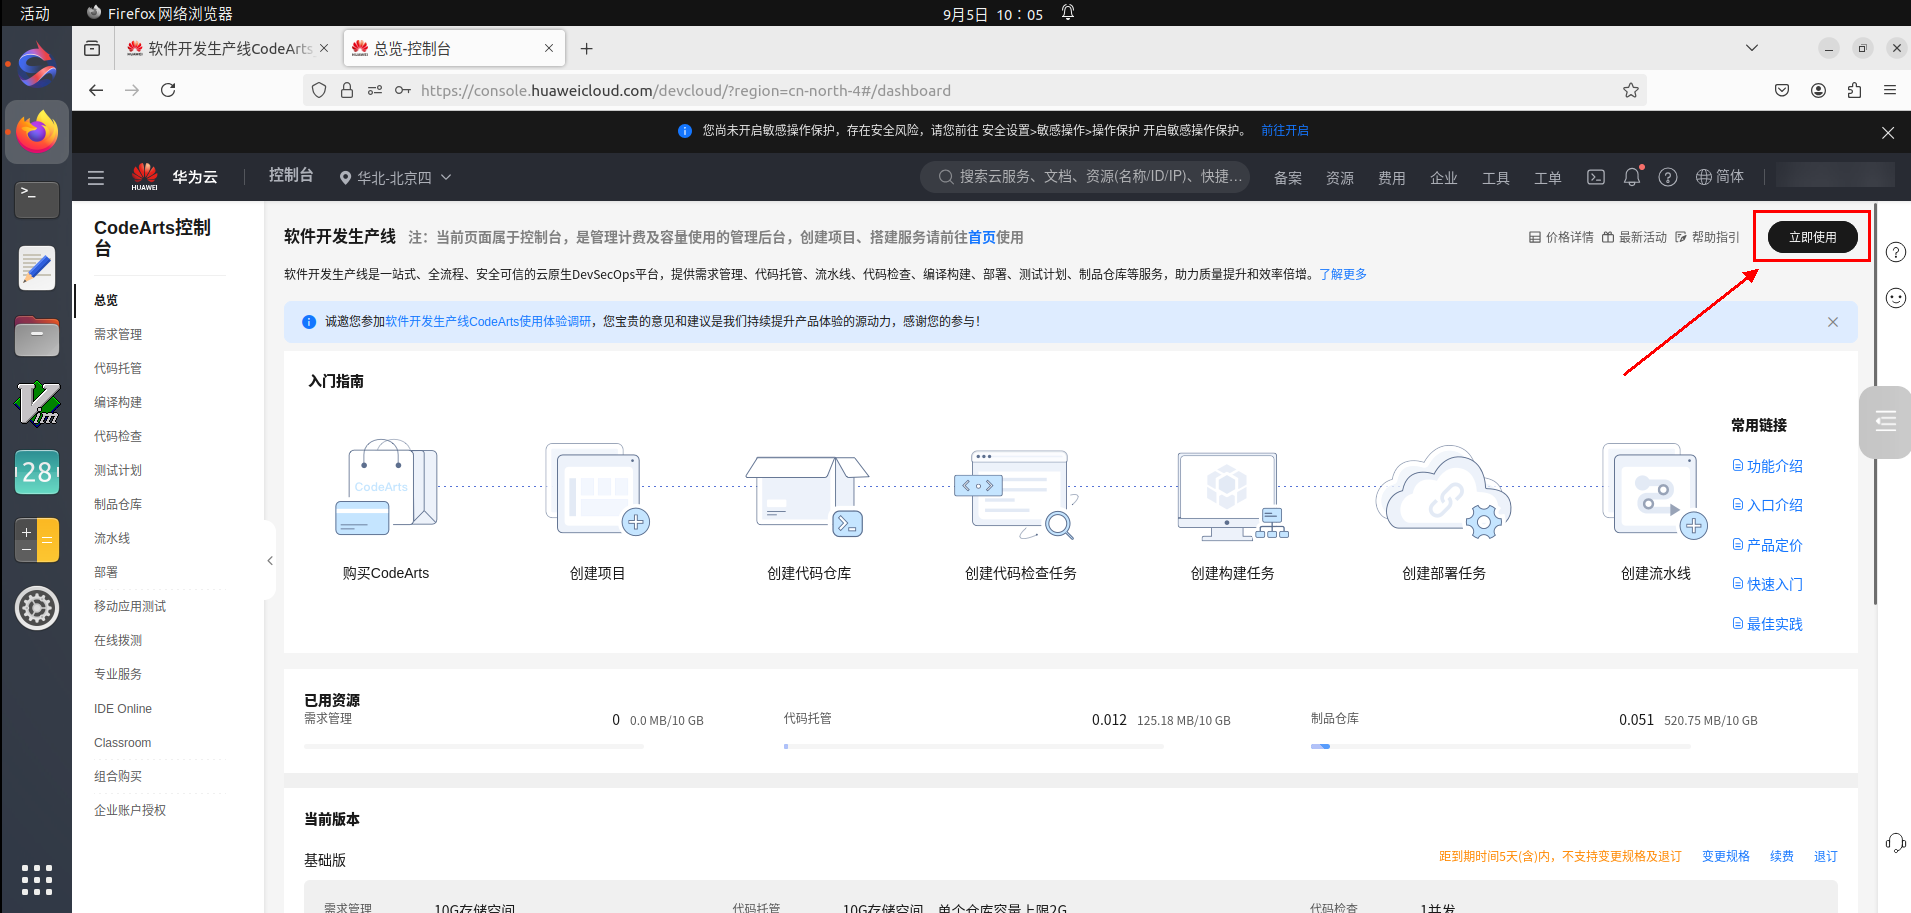
Task: Focus the cloud service search box
Action: [1085, 177]
